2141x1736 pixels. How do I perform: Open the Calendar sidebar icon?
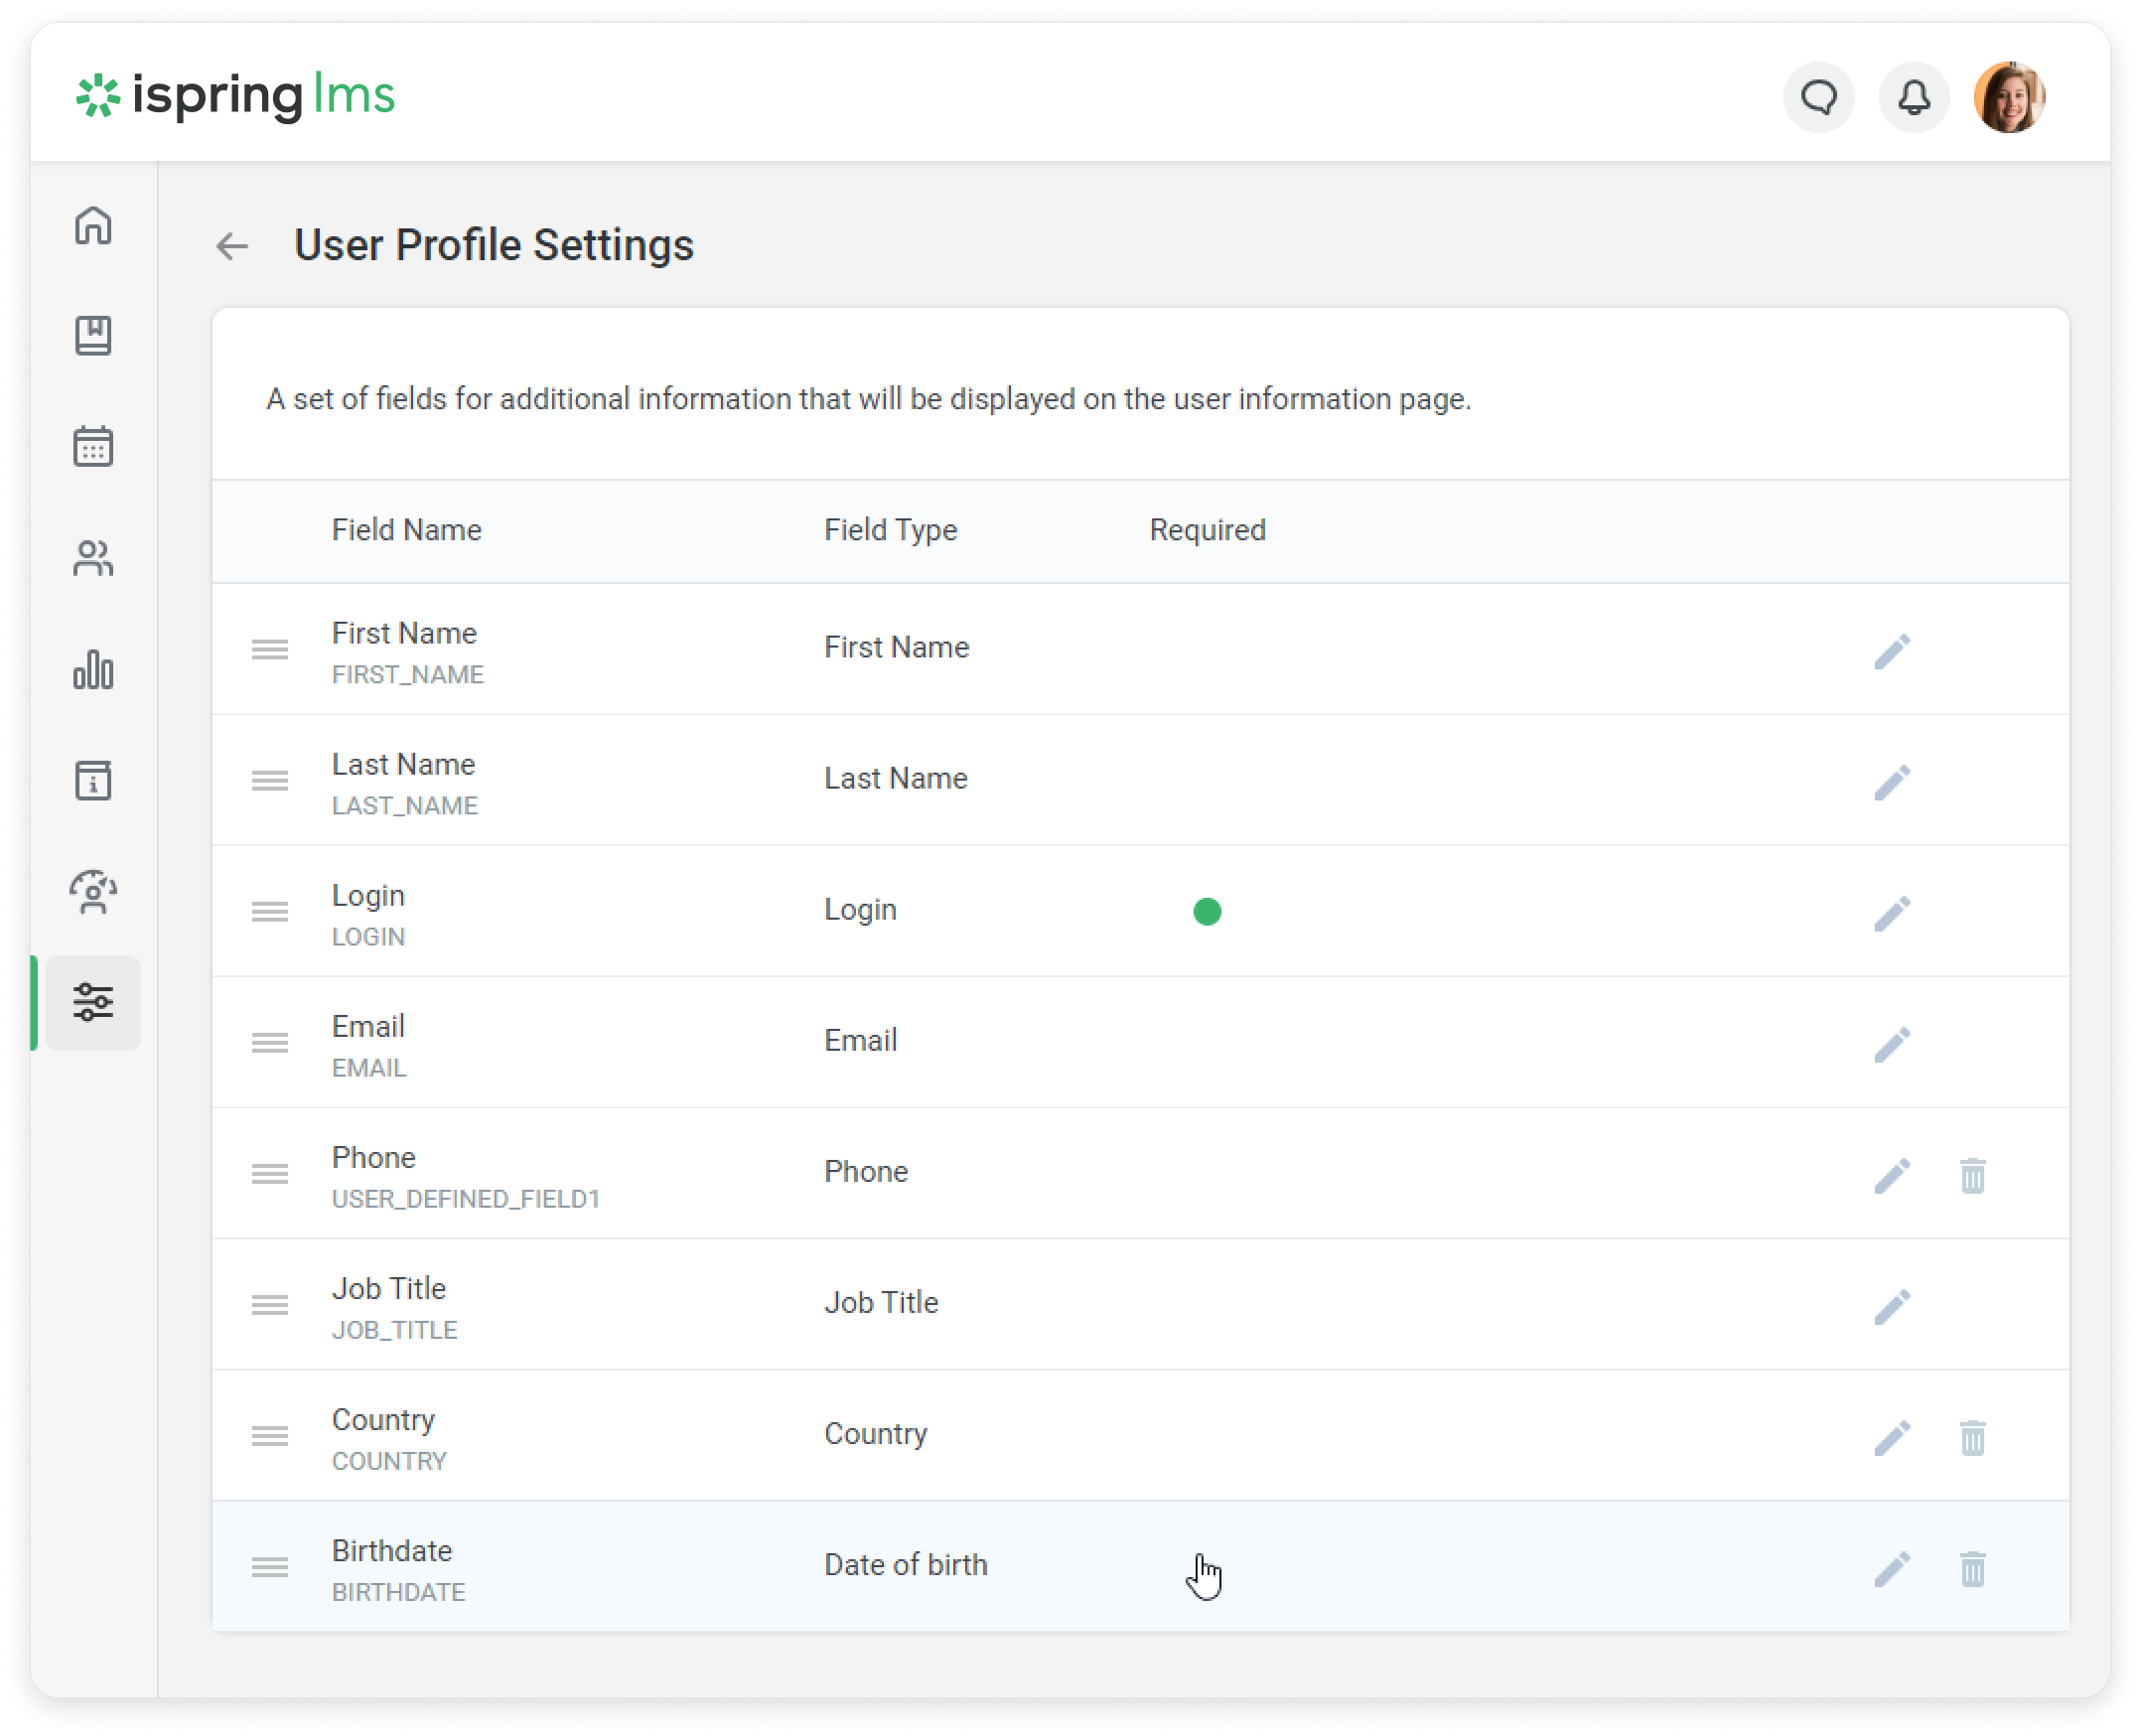click(93, 447)
